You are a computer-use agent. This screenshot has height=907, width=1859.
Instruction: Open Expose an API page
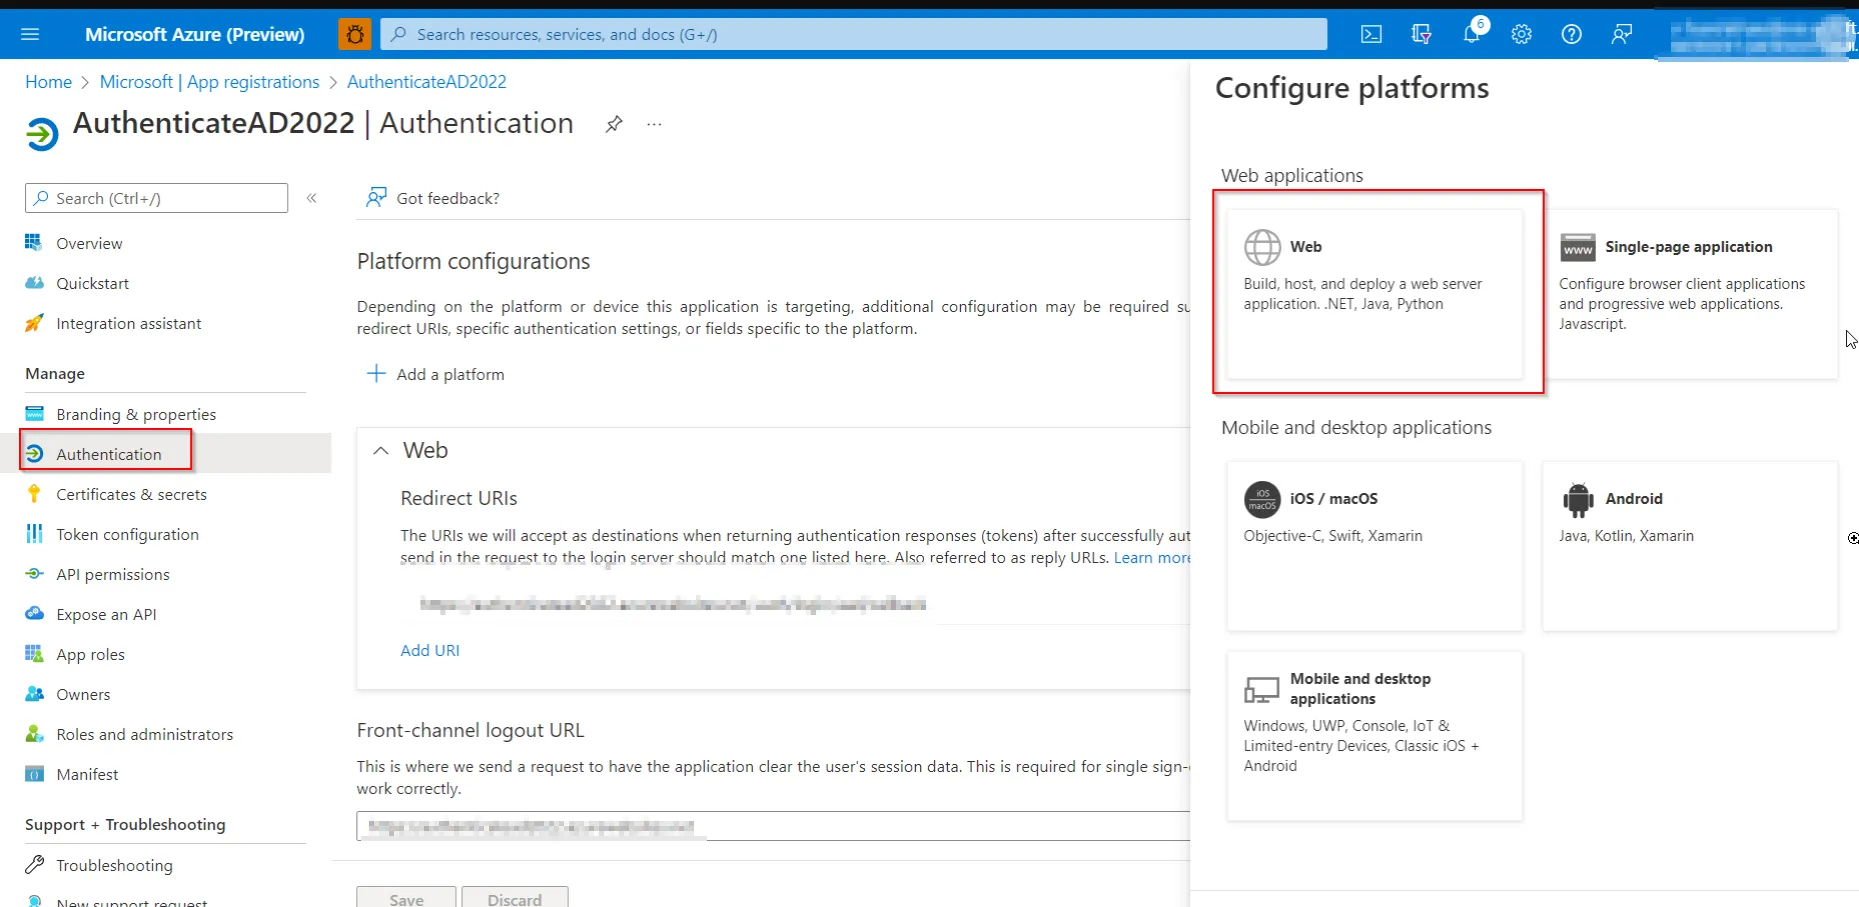click(106, 614)
